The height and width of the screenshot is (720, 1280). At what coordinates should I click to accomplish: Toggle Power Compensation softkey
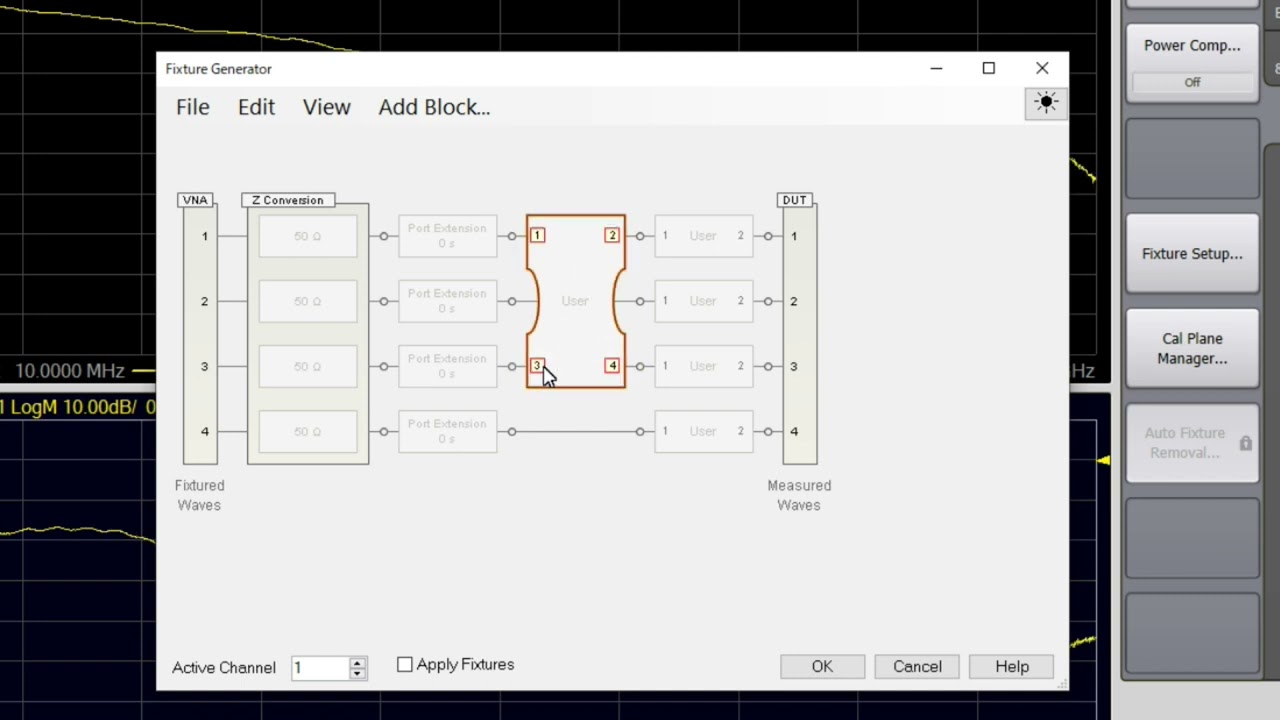click(1192, 62)
